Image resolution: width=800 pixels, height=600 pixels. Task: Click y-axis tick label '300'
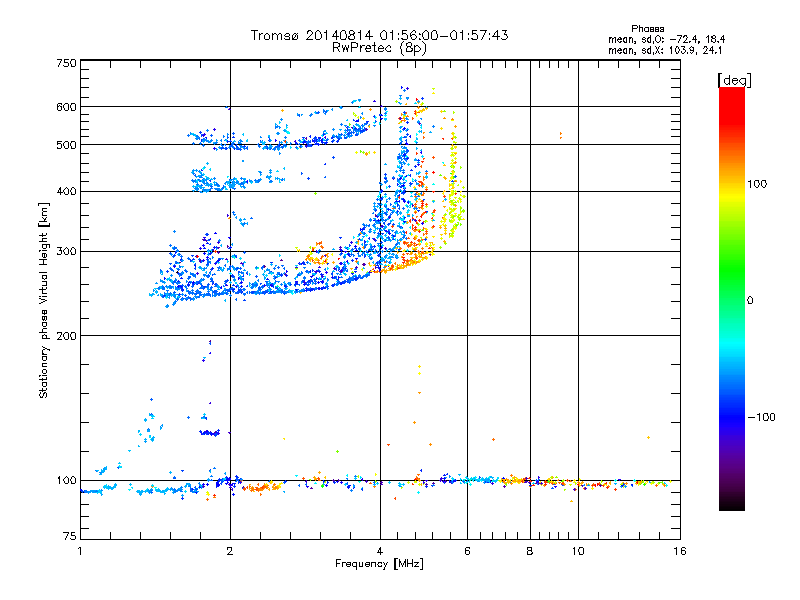66,252
